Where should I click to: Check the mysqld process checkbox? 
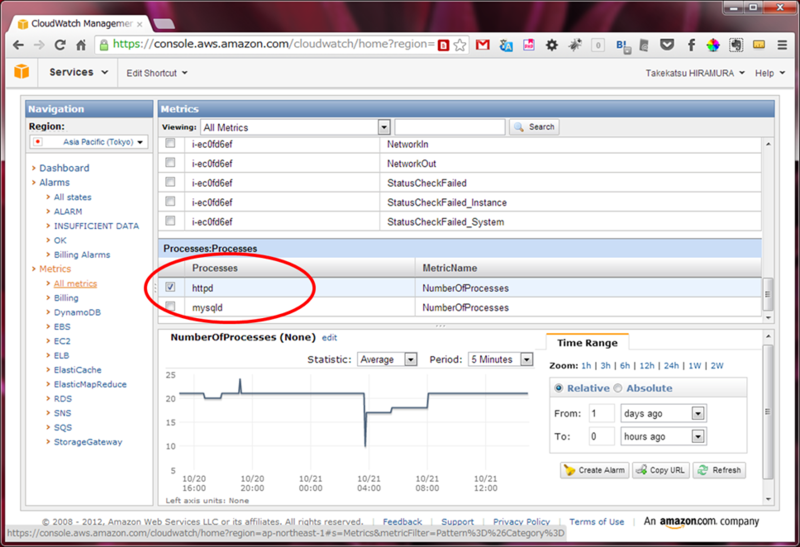pos(170,306)
